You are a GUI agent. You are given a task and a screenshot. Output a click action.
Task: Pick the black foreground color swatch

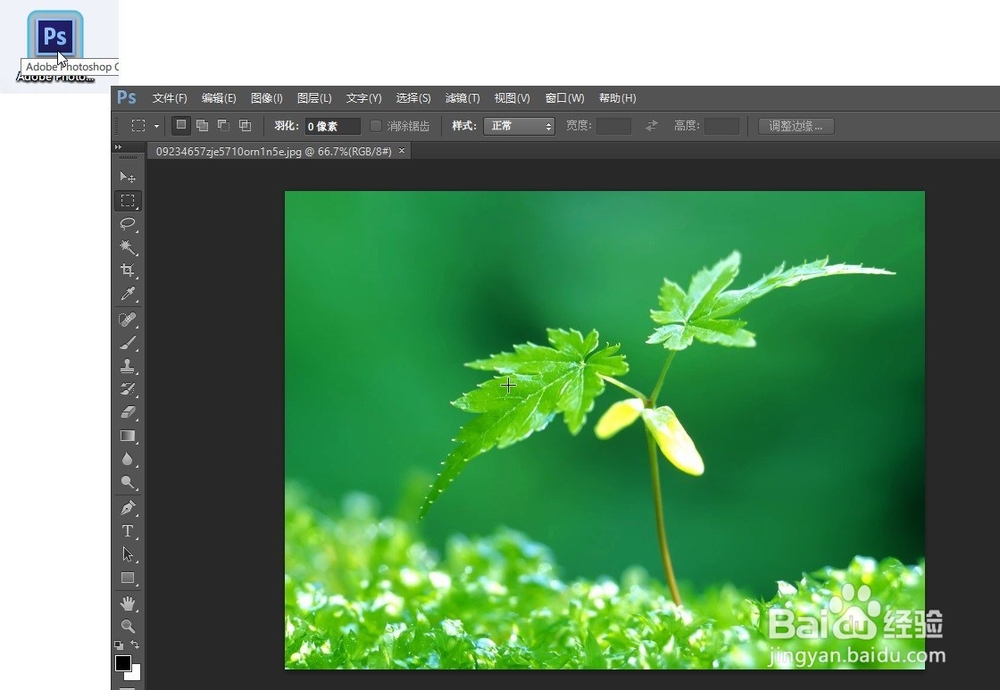(x=123, y=663)
